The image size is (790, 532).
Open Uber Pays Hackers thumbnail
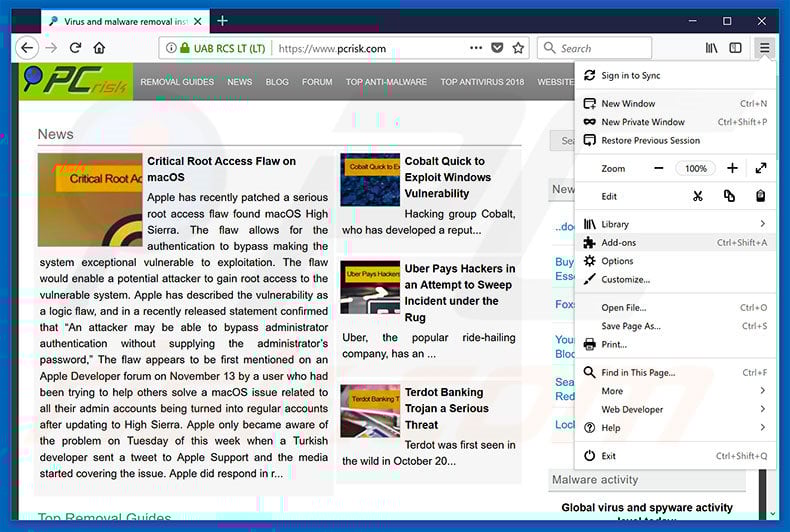coord(370,287)
